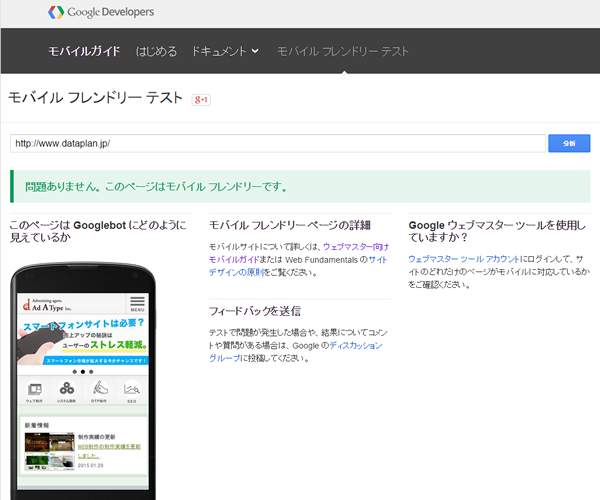The image size is (600, 500).
Task: Open the ディスカッショングループ link
Action: coord(295,352)
